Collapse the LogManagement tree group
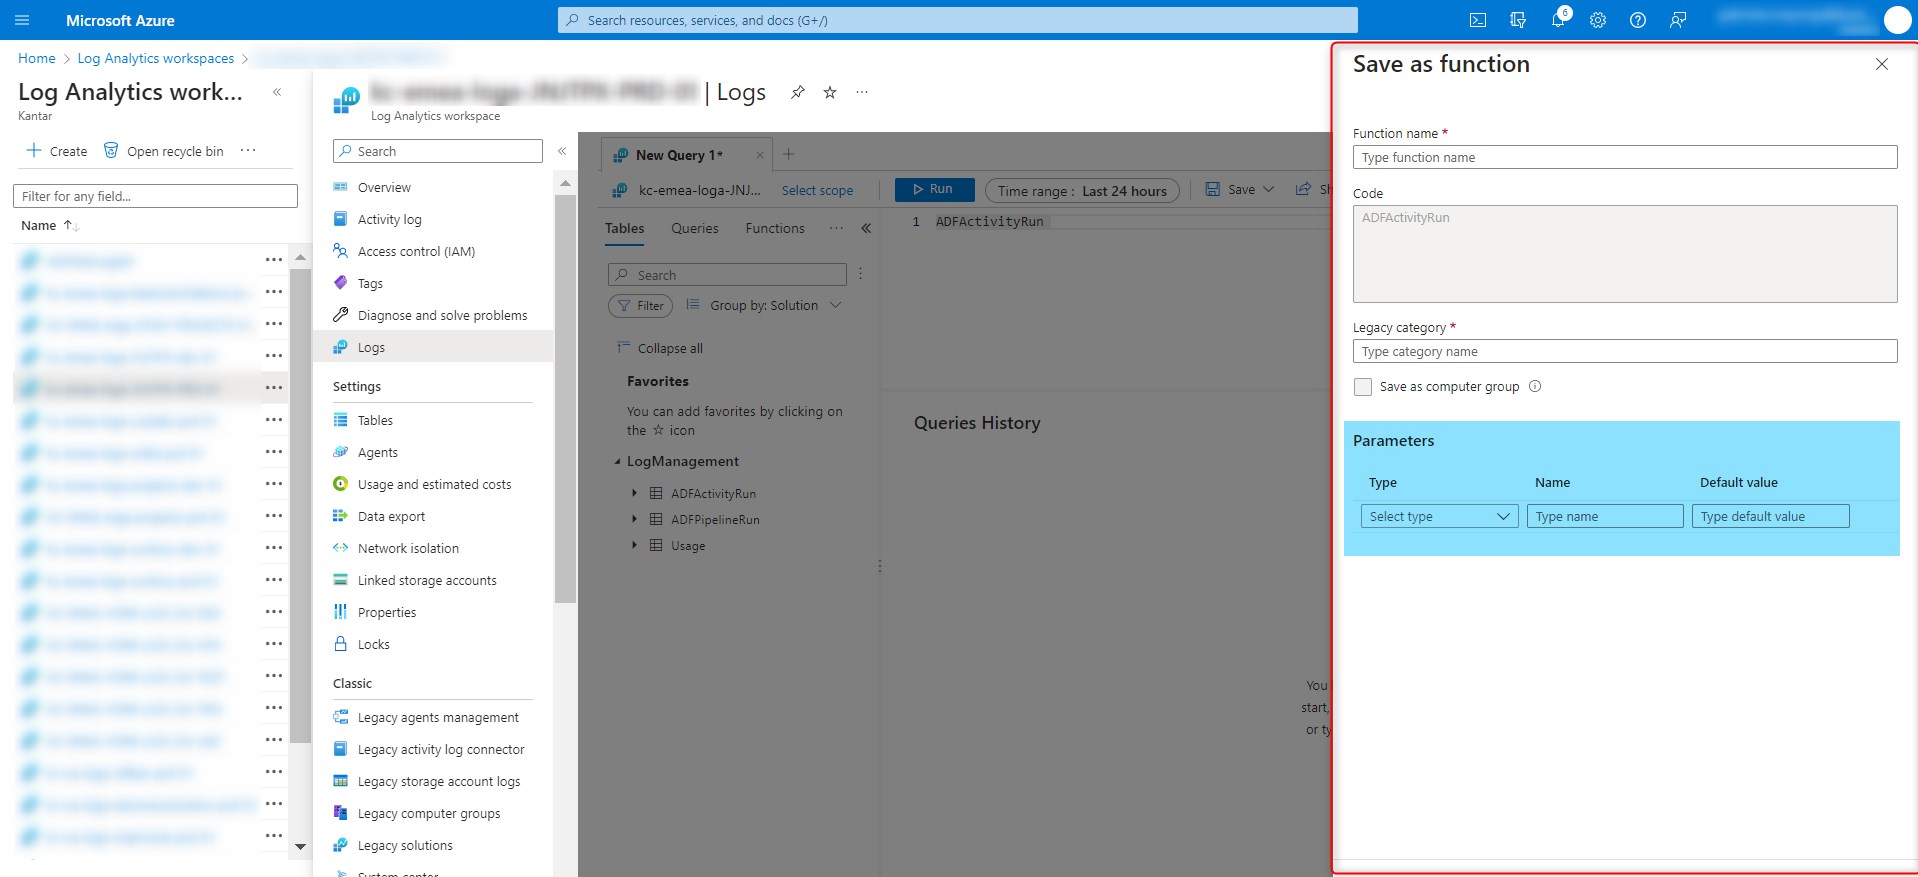 [x=617, y=462]
